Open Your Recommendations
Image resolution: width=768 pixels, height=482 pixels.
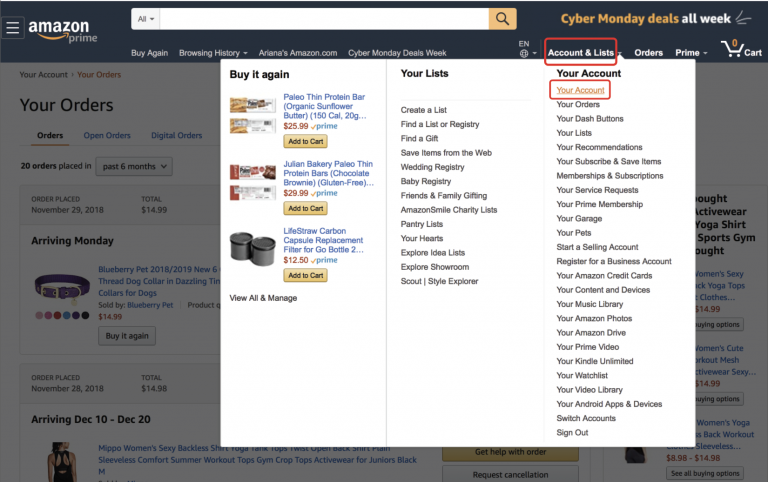point(599,147)
